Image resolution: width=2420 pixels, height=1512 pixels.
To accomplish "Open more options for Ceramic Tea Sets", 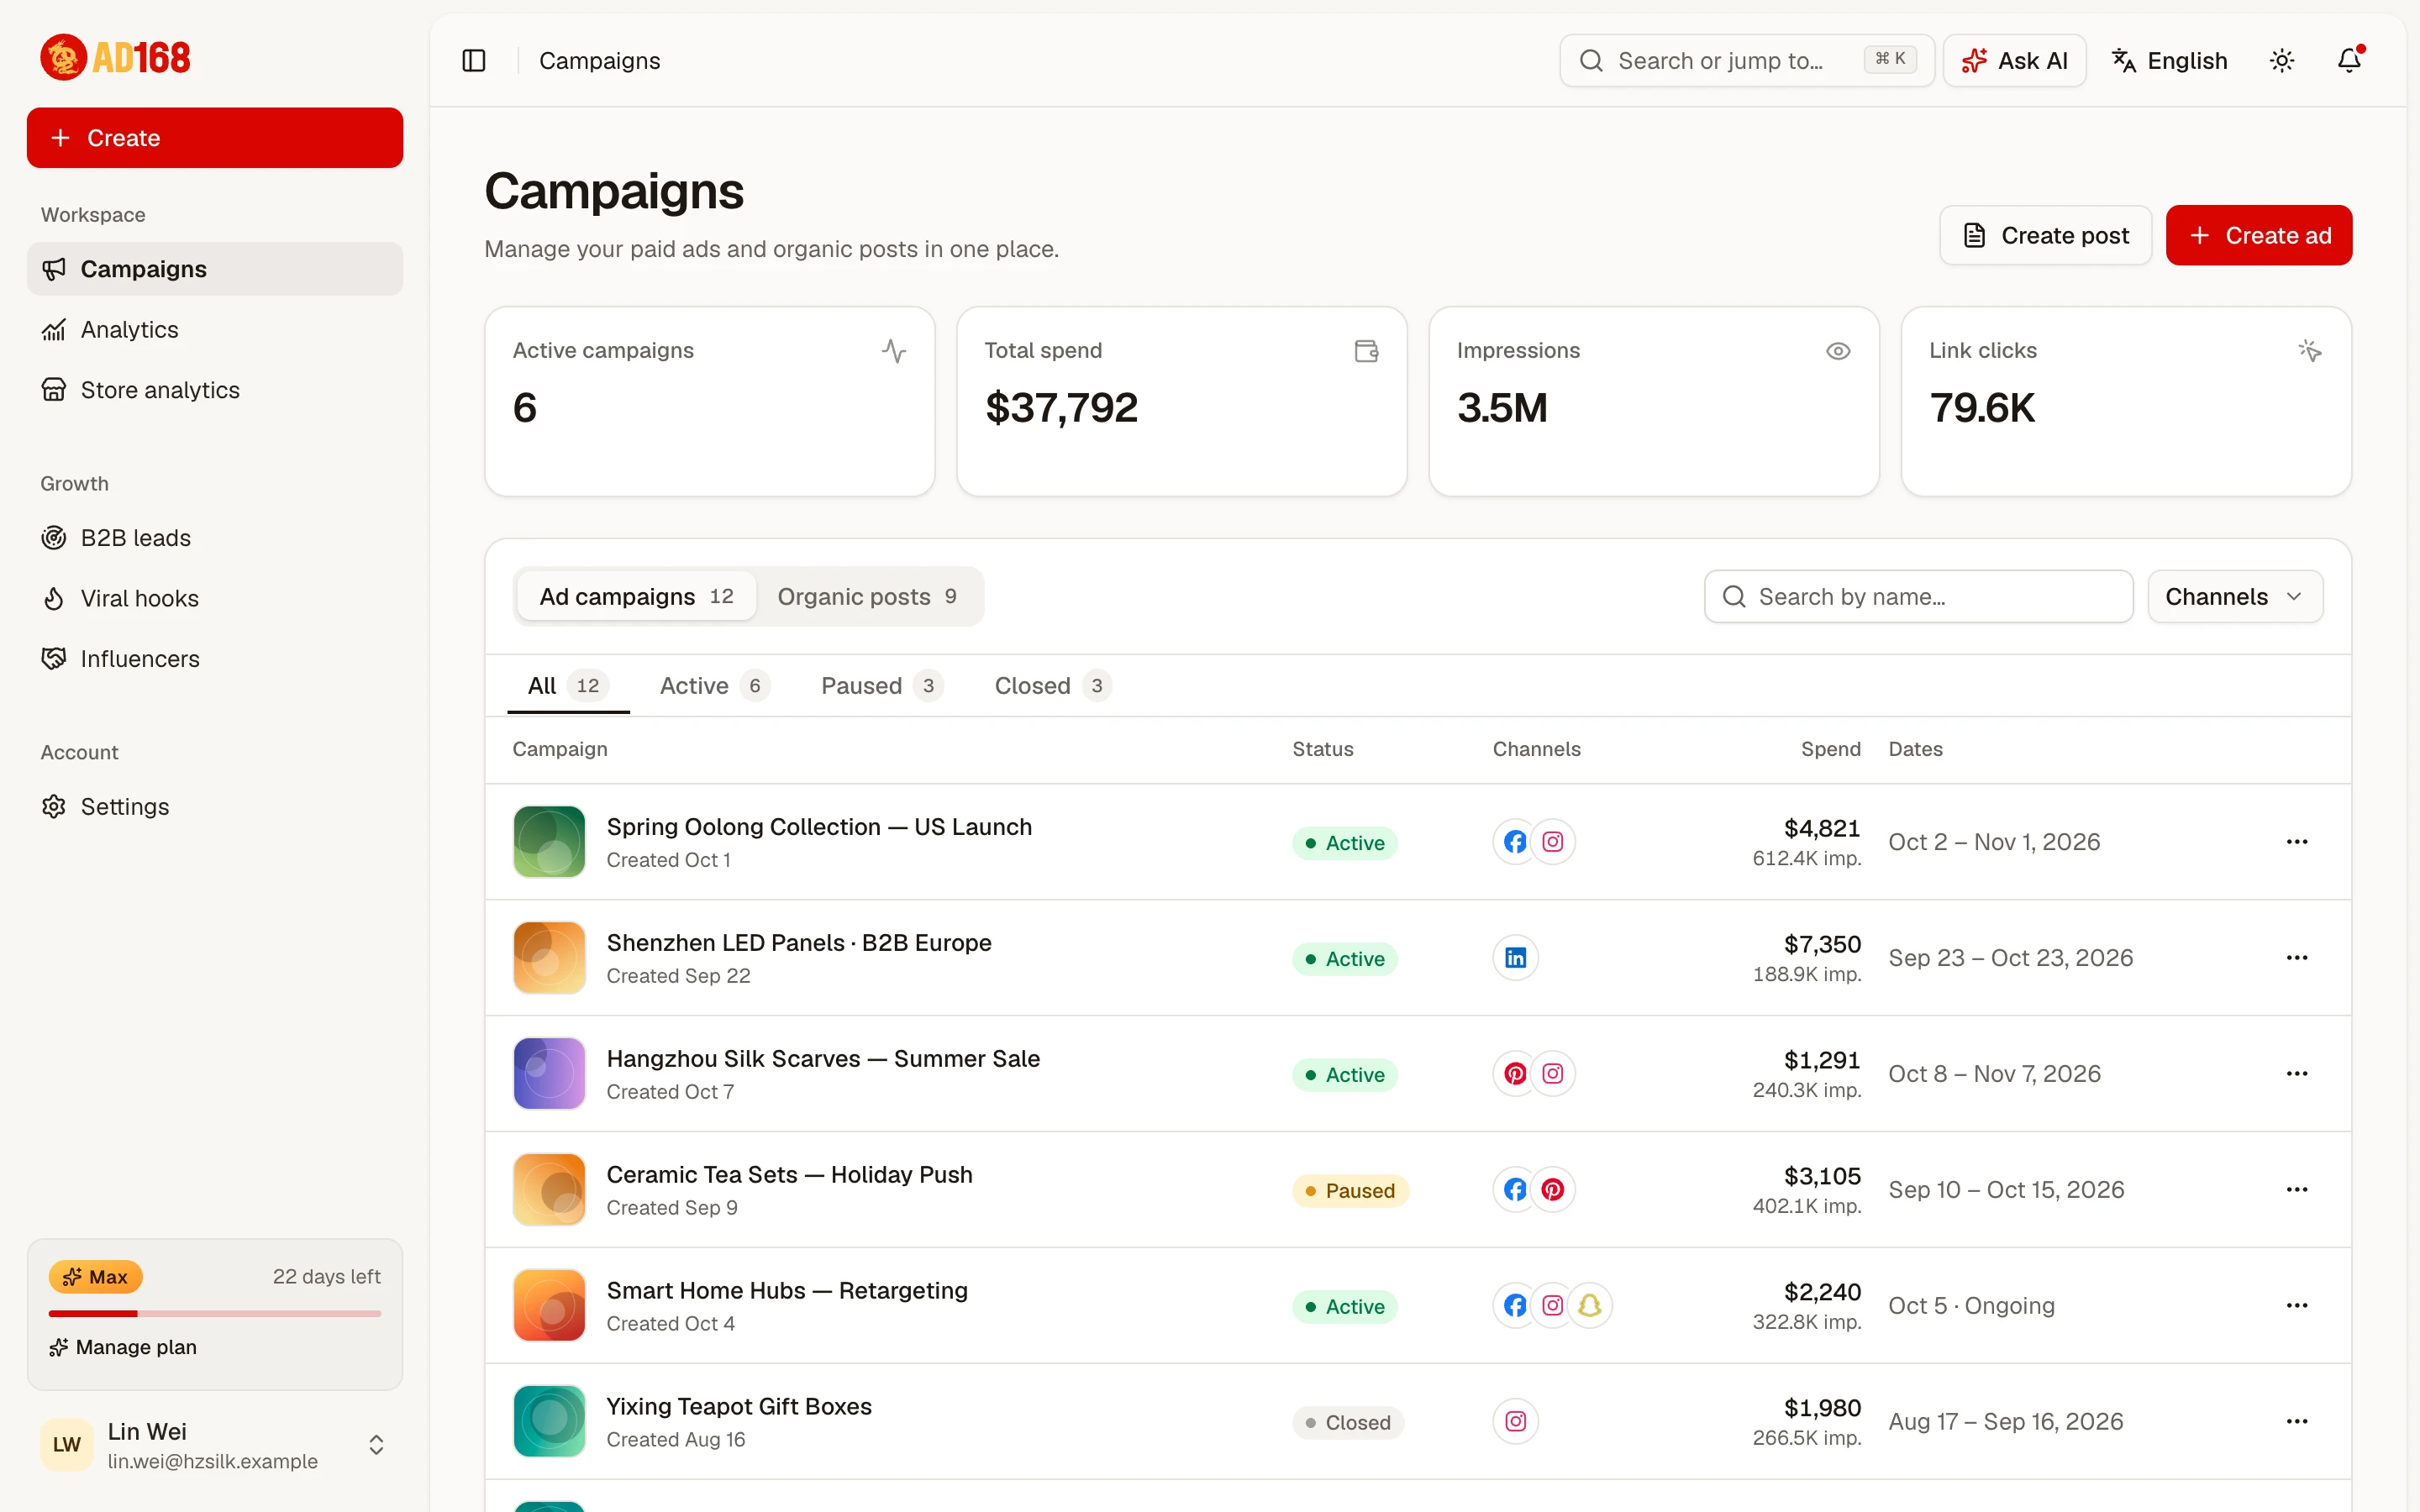I will point(2297,1190).
